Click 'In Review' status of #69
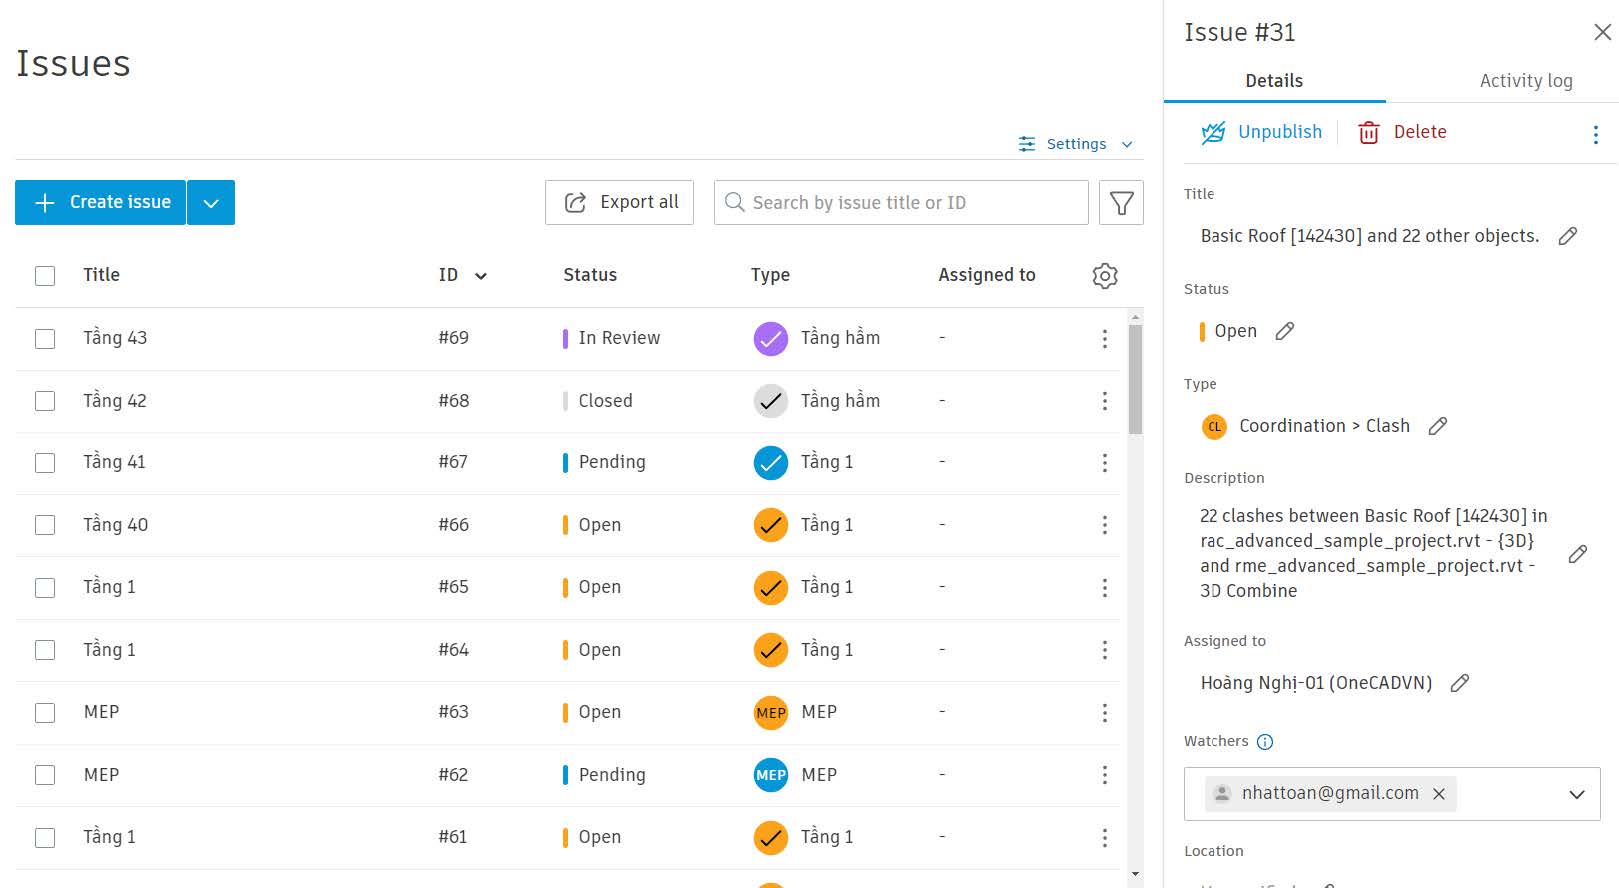This screenshot has height=888, width=1619. [619, 338]
